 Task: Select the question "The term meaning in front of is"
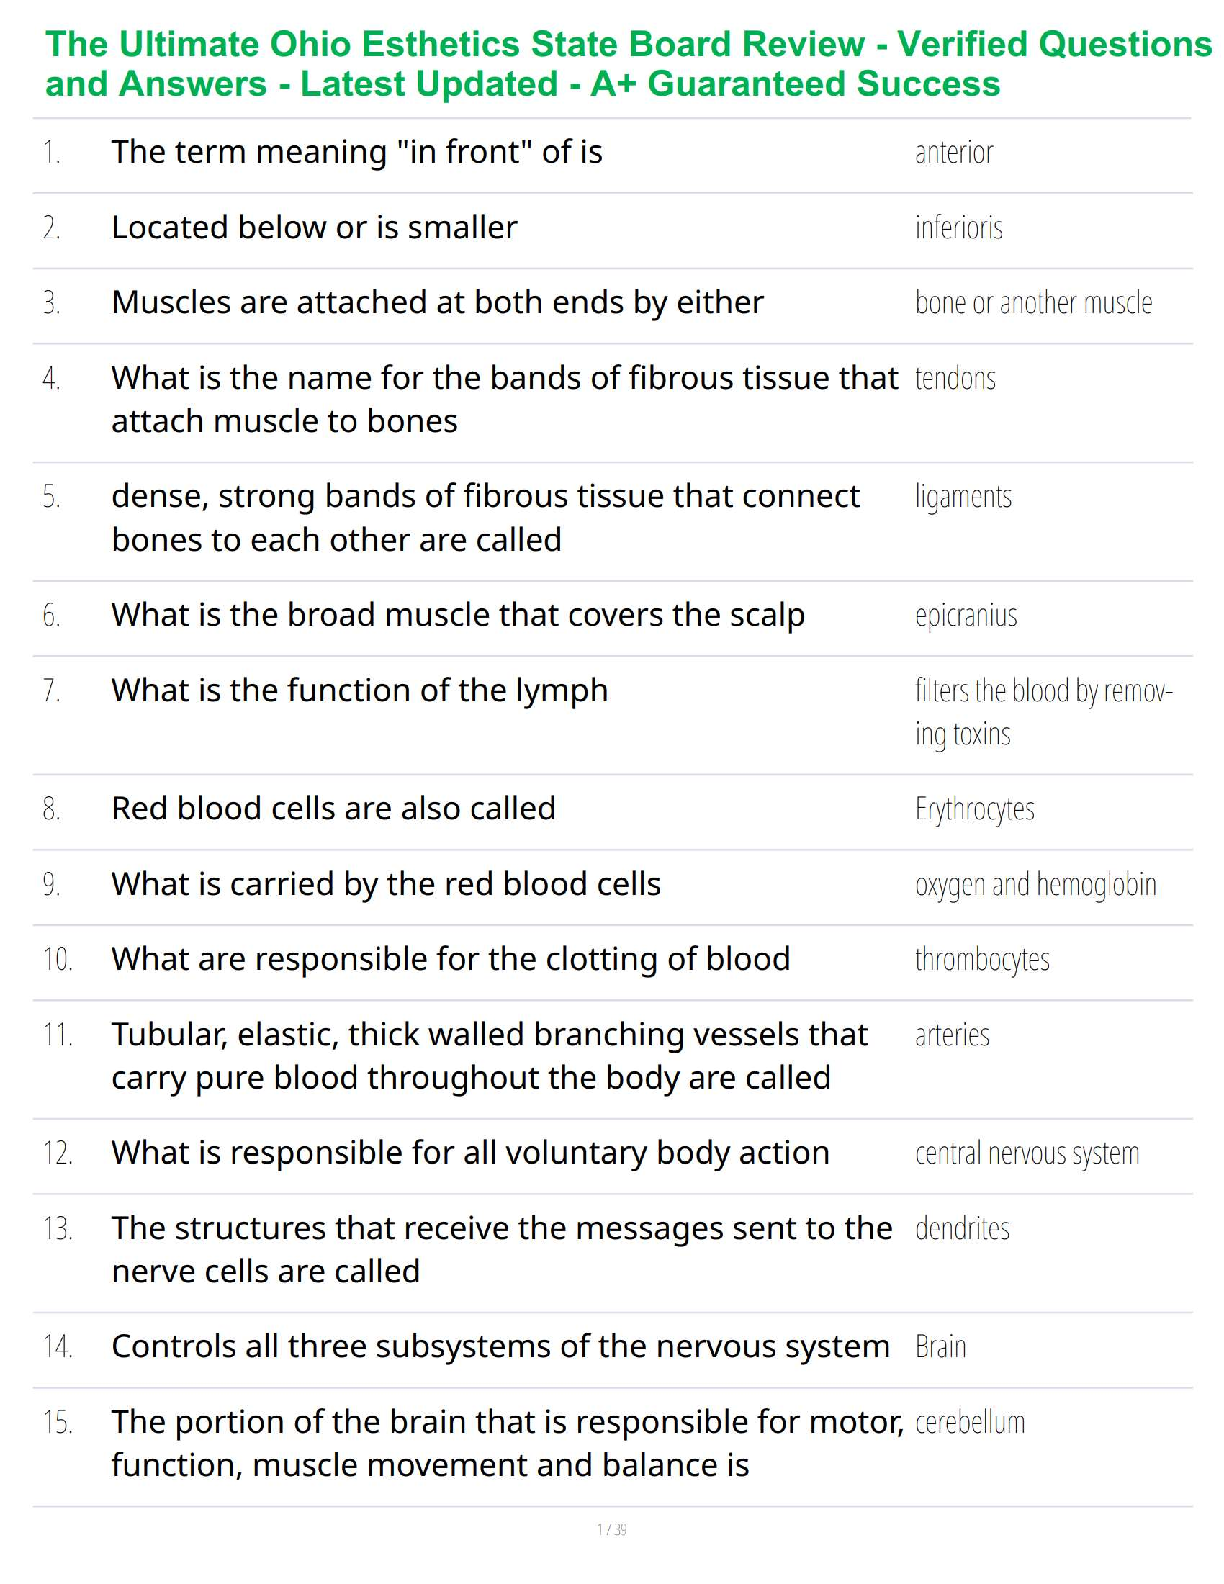(x=357, y=153)
